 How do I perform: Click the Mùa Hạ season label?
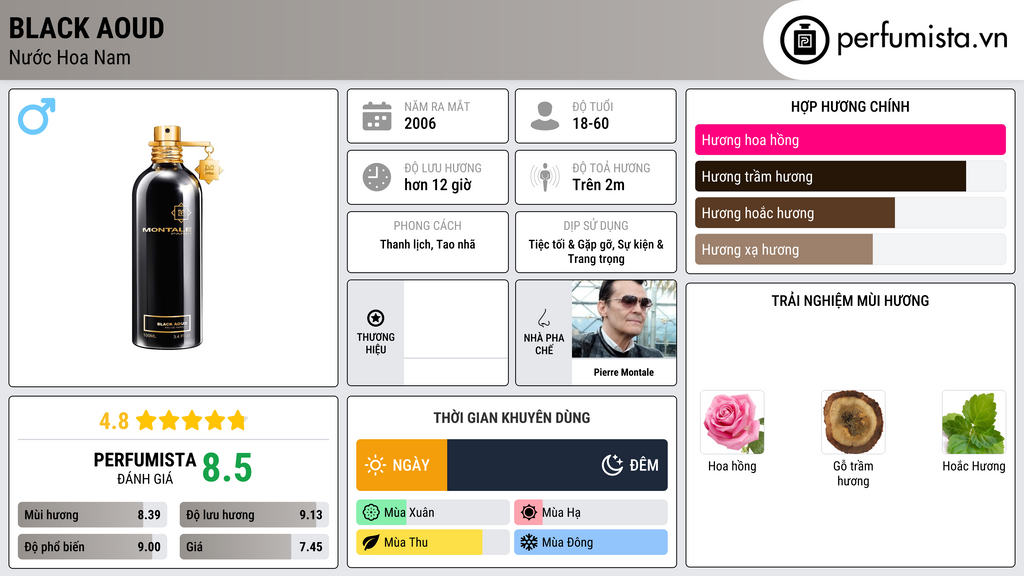point(561,513)
